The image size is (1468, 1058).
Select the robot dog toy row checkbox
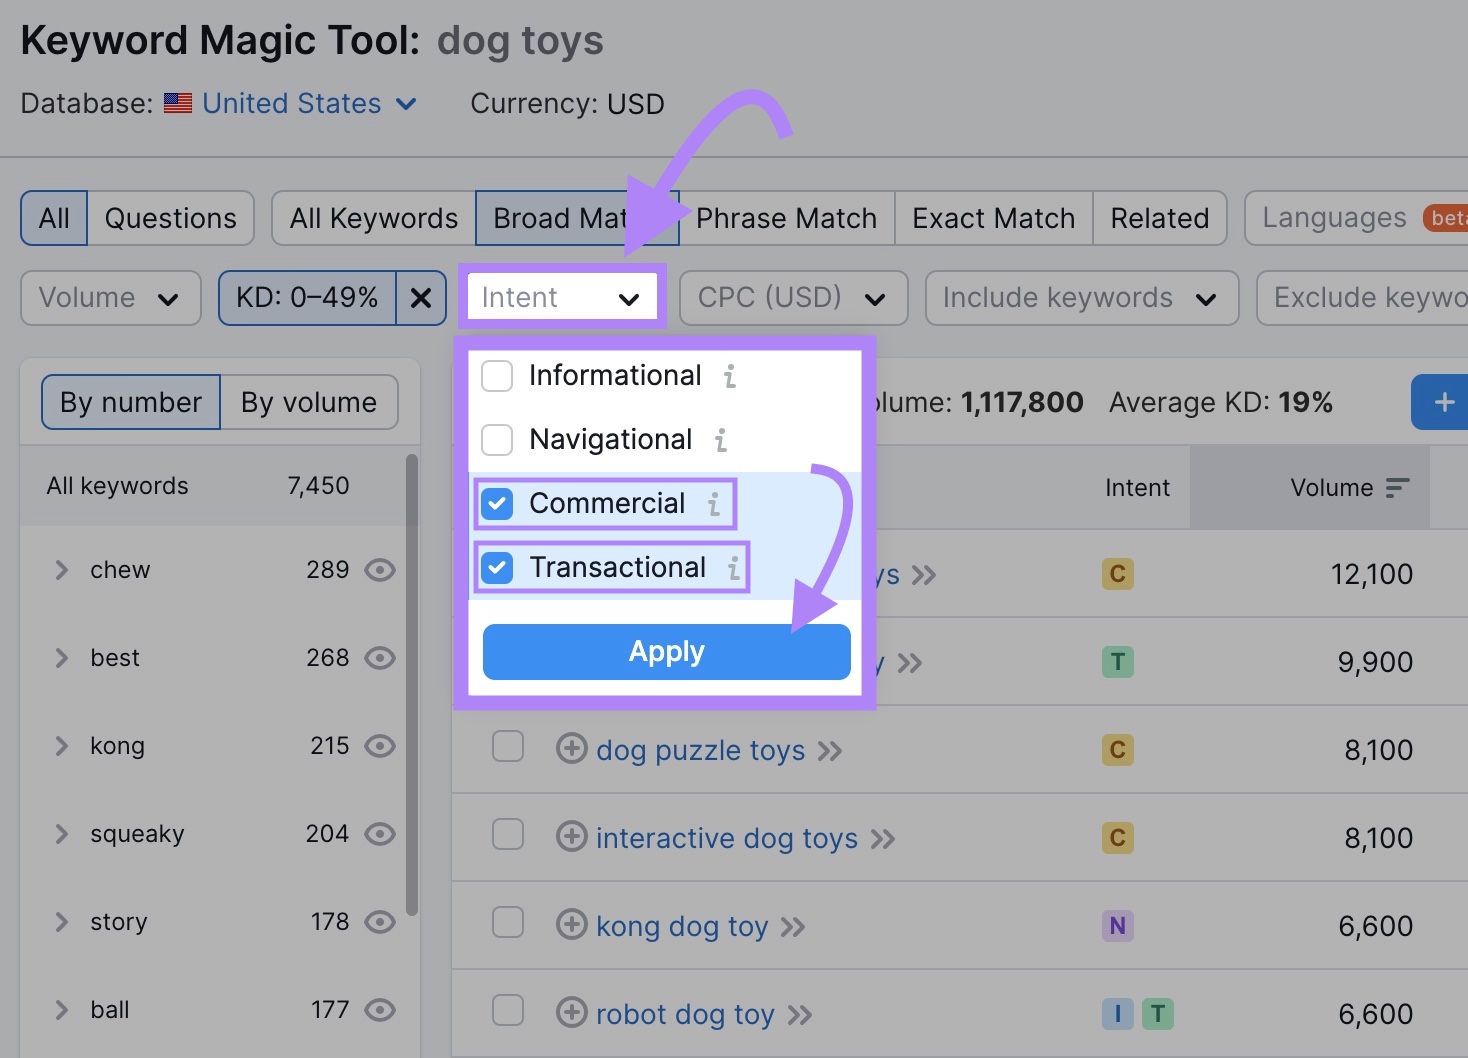tap(508, 1011)
